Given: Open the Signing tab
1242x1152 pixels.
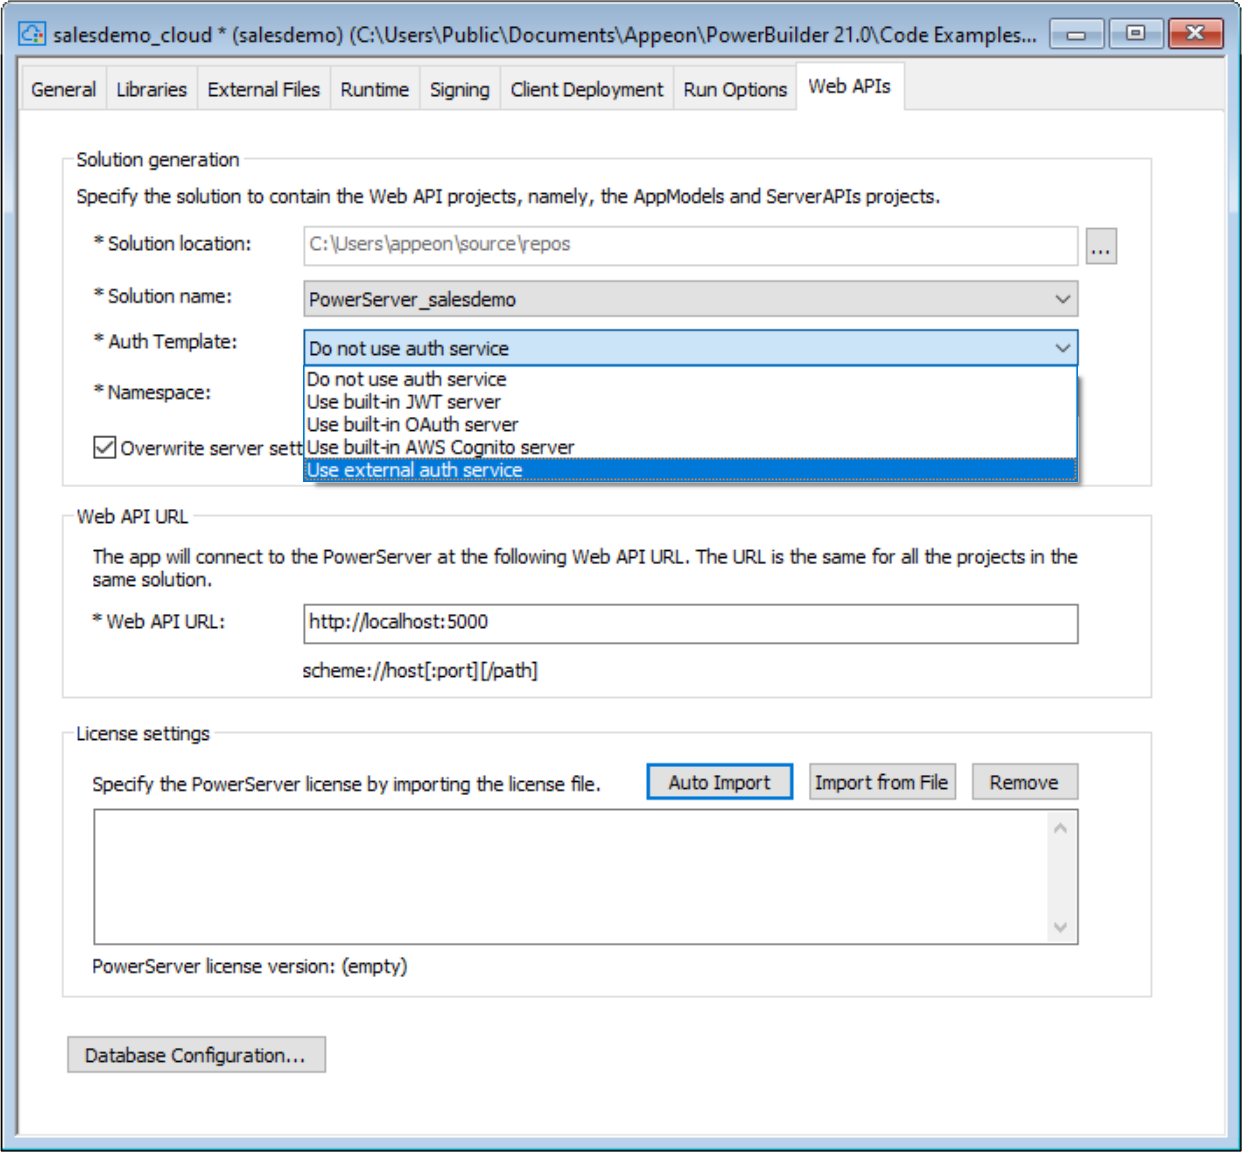Looking at the screenshot, I should coord(459,90).
